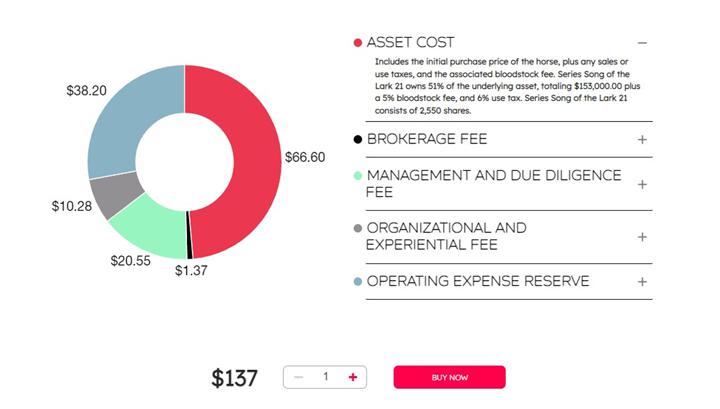Expand Organizational and Experiential Fee plus icon
Screen dimensions: 720x409
(x=642, y=237)
